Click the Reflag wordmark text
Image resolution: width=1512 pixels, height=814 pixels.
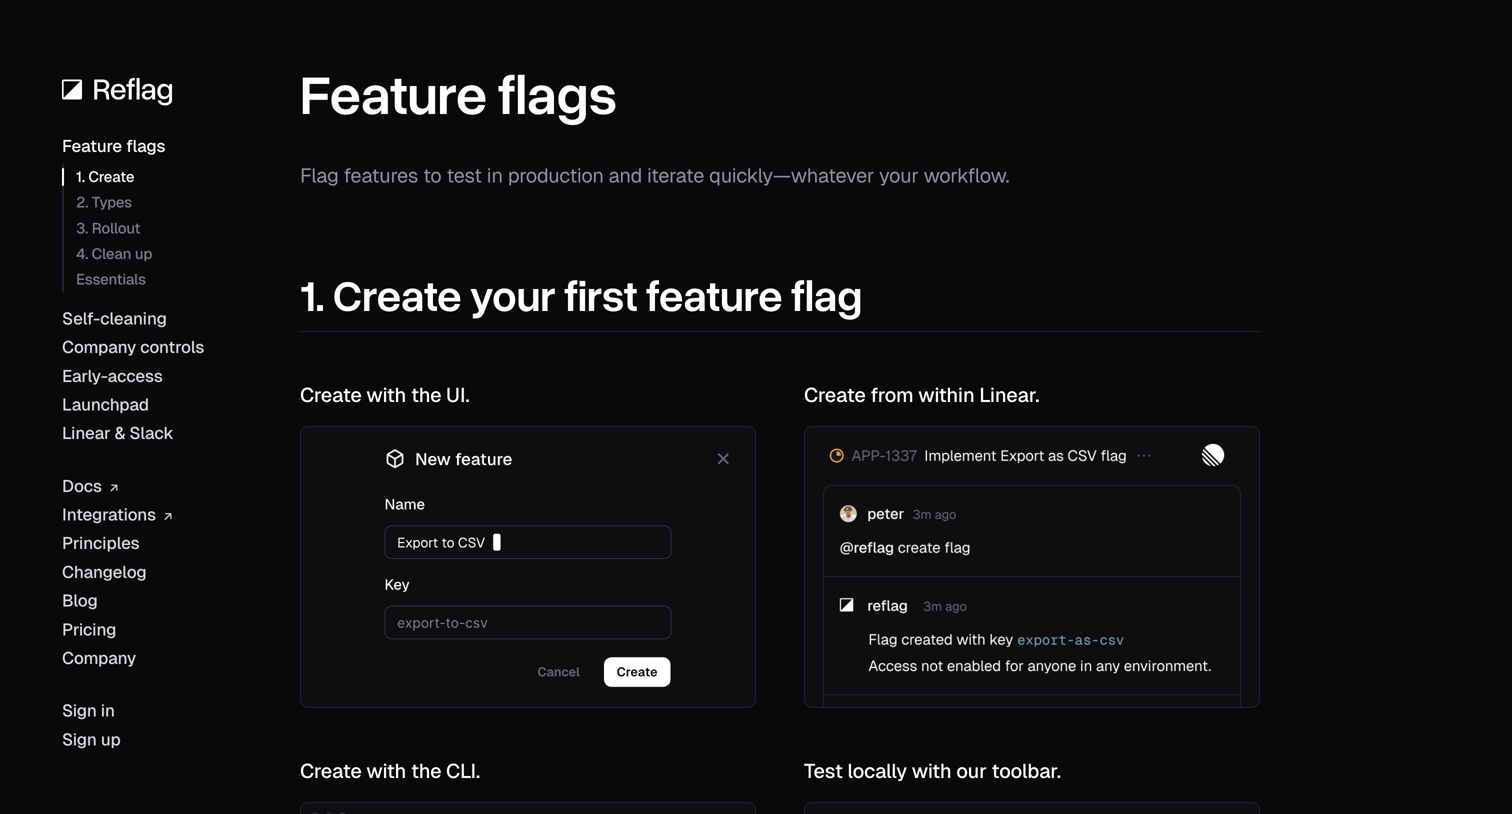pos(133,90)
